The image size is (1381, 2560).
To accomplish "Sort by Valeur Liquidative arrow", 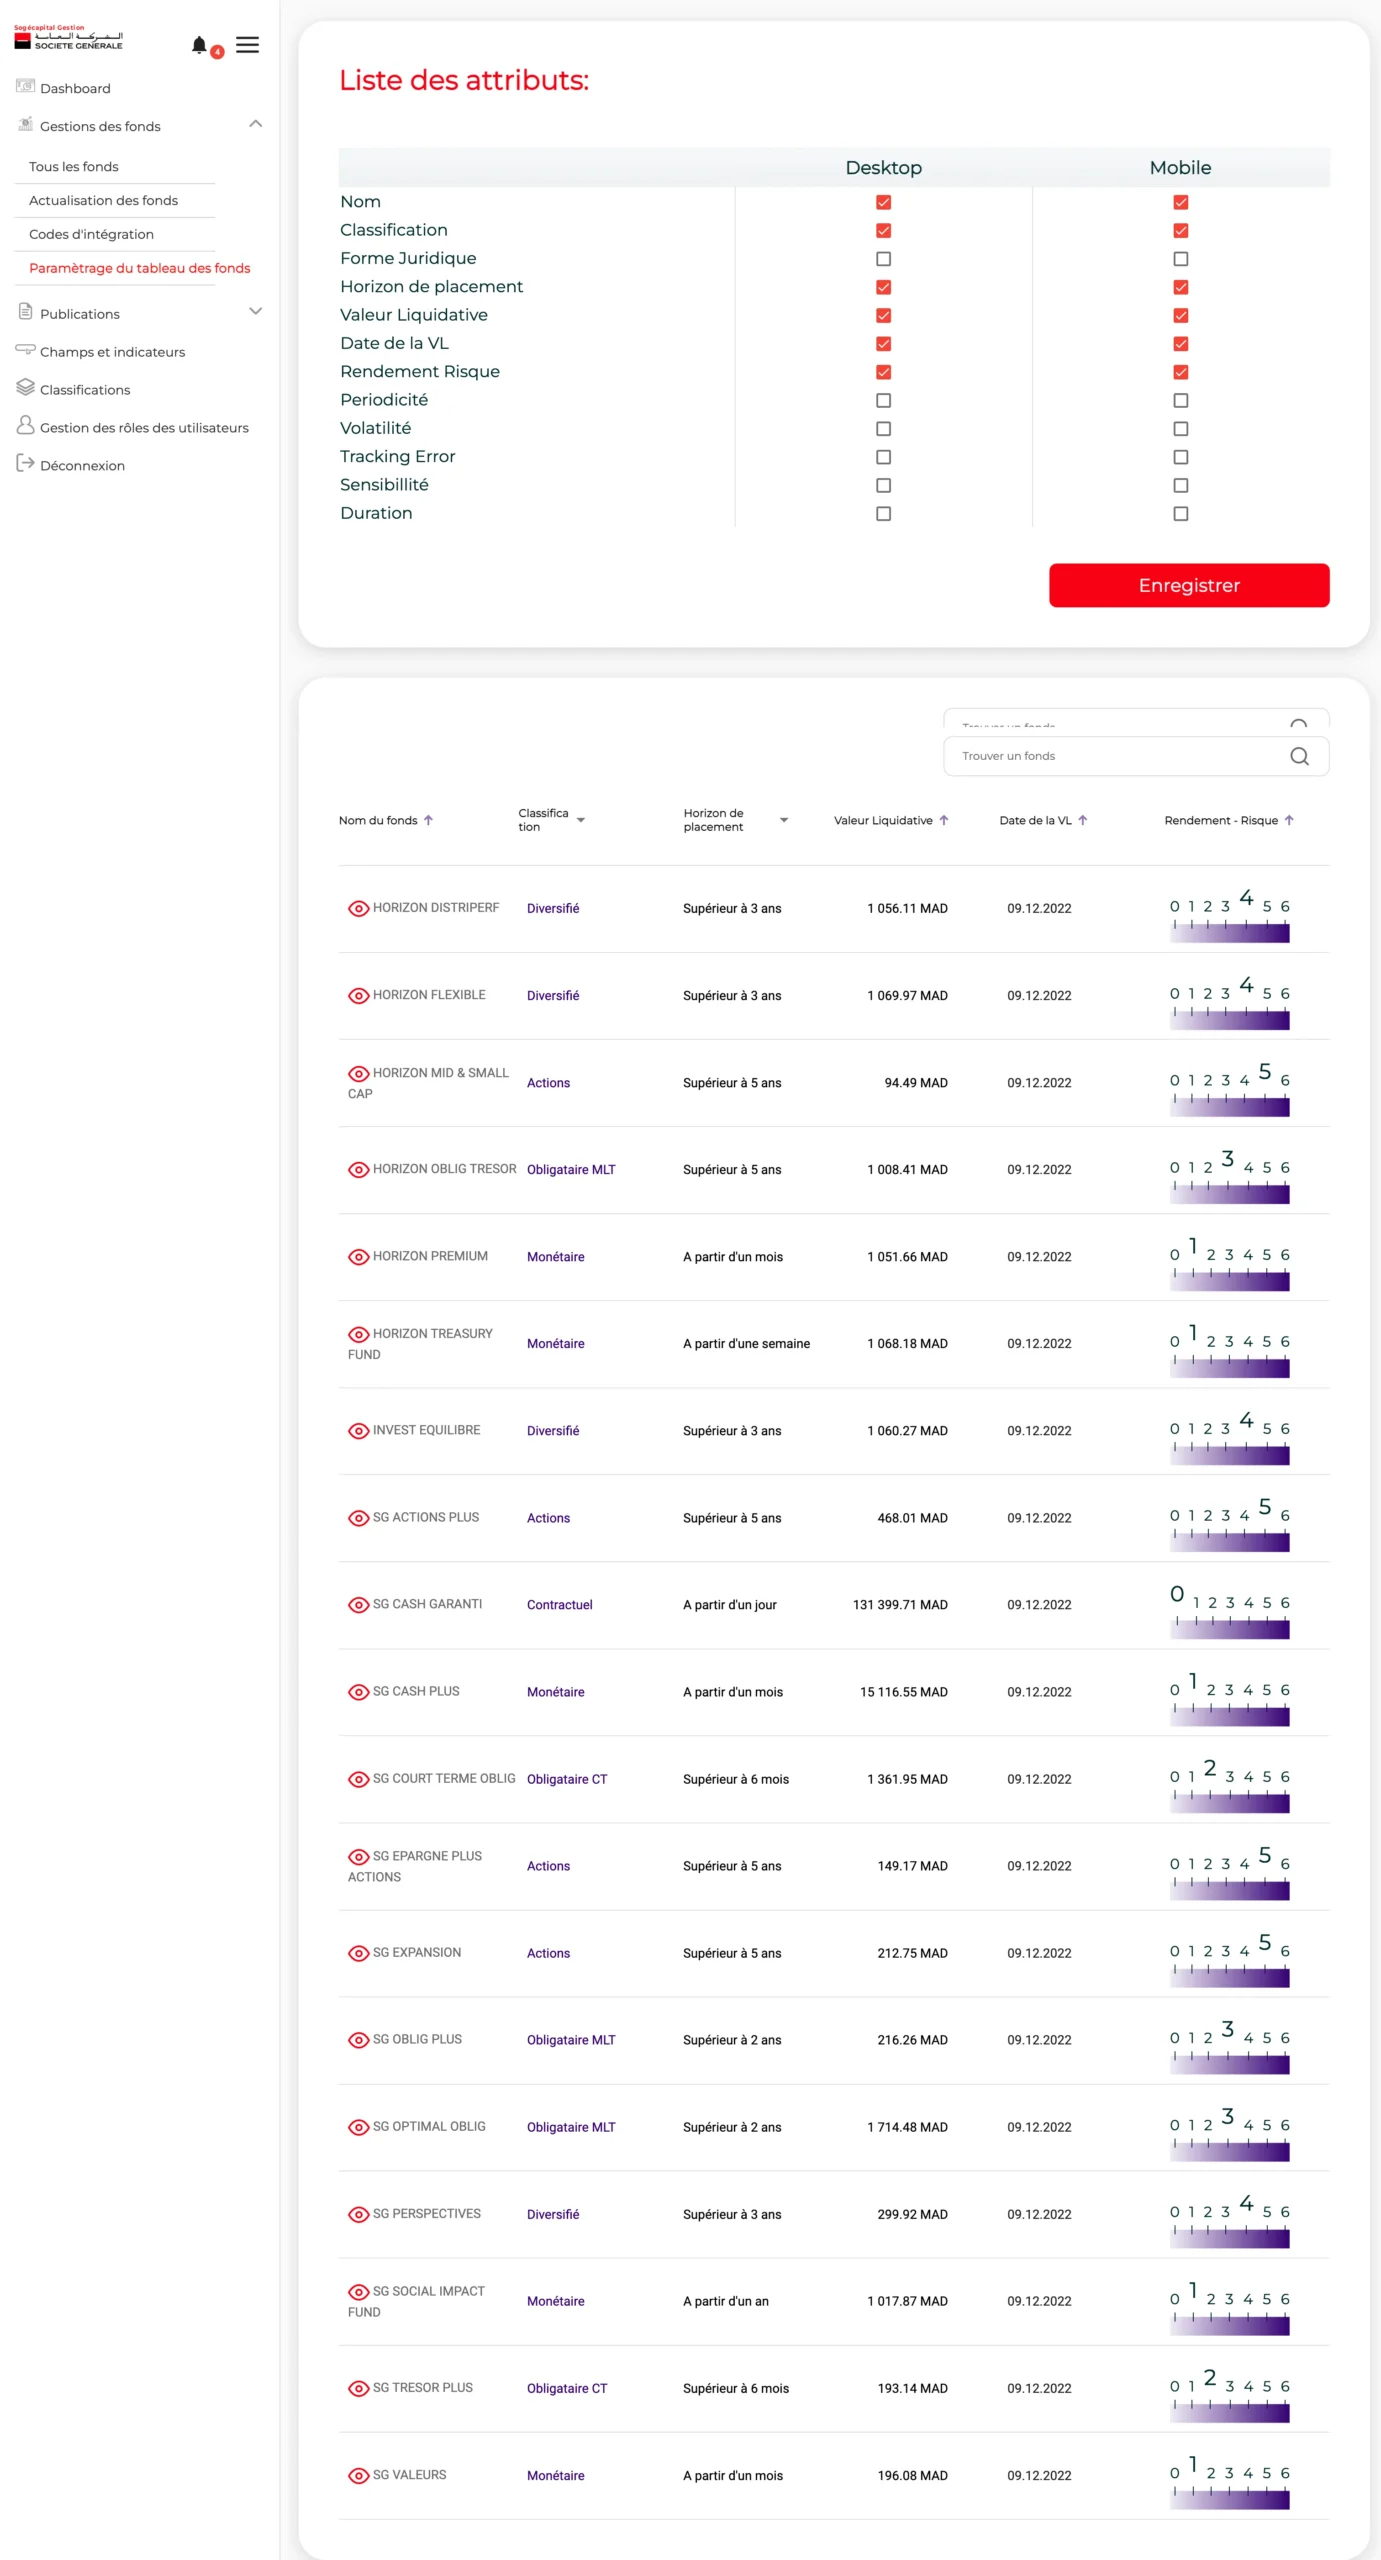I will tap(944, 820).
